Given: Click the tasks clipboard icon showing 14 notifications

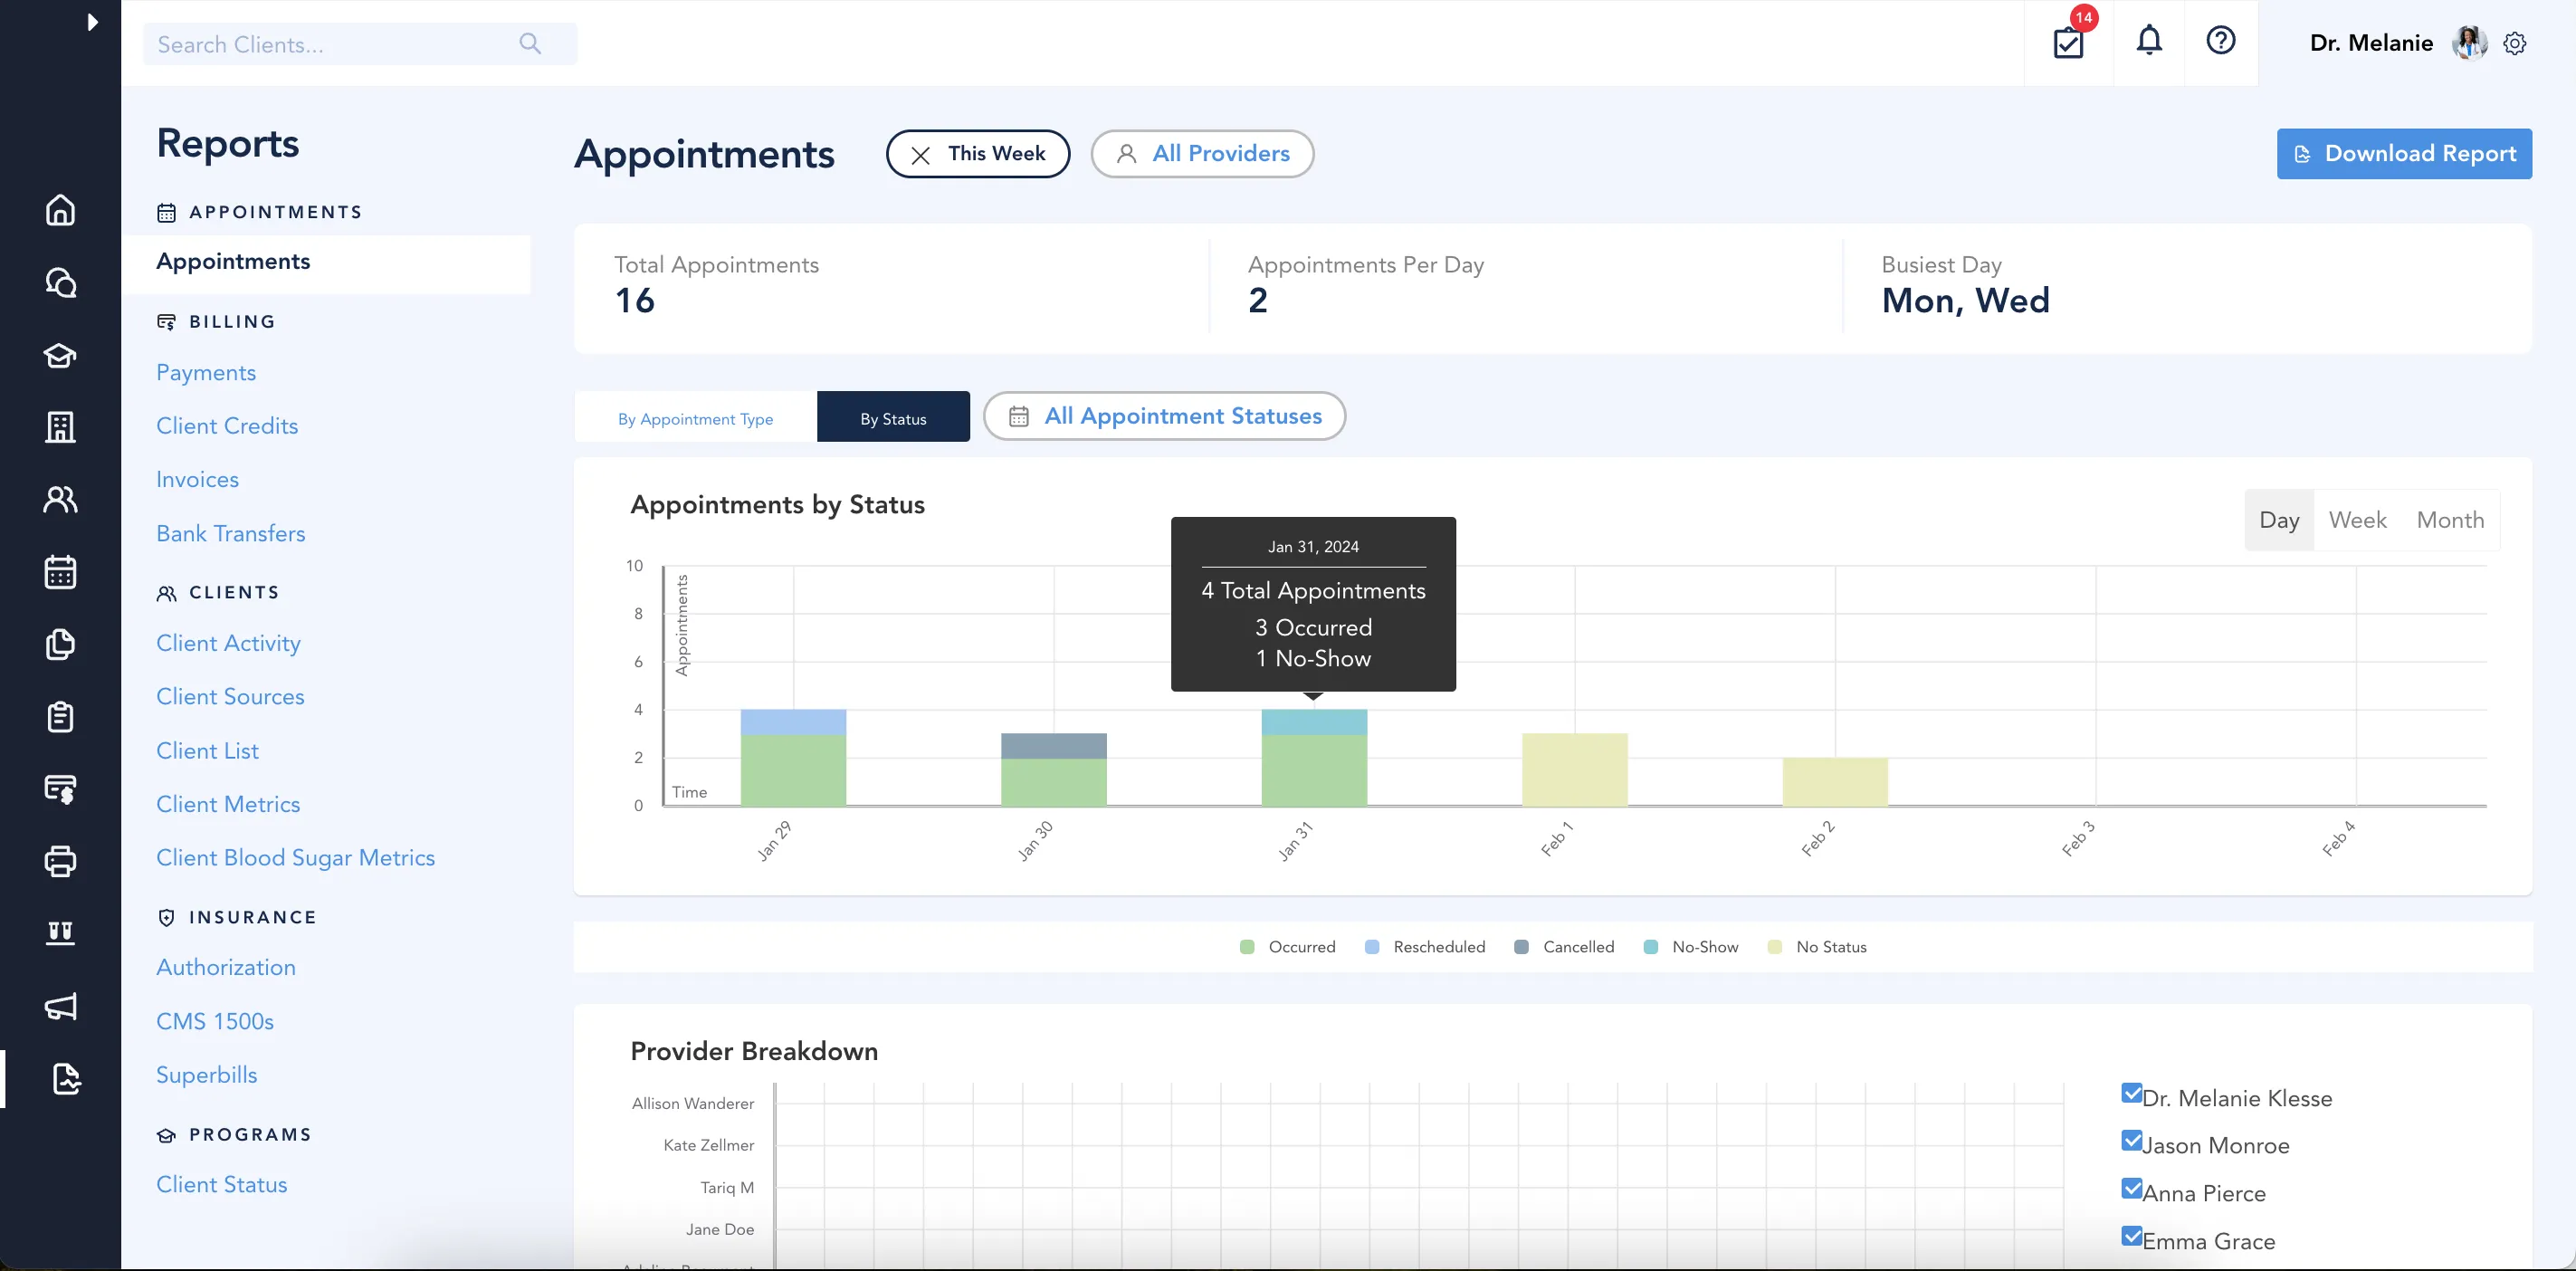Looking at the screenshot, I should 2068,43.
